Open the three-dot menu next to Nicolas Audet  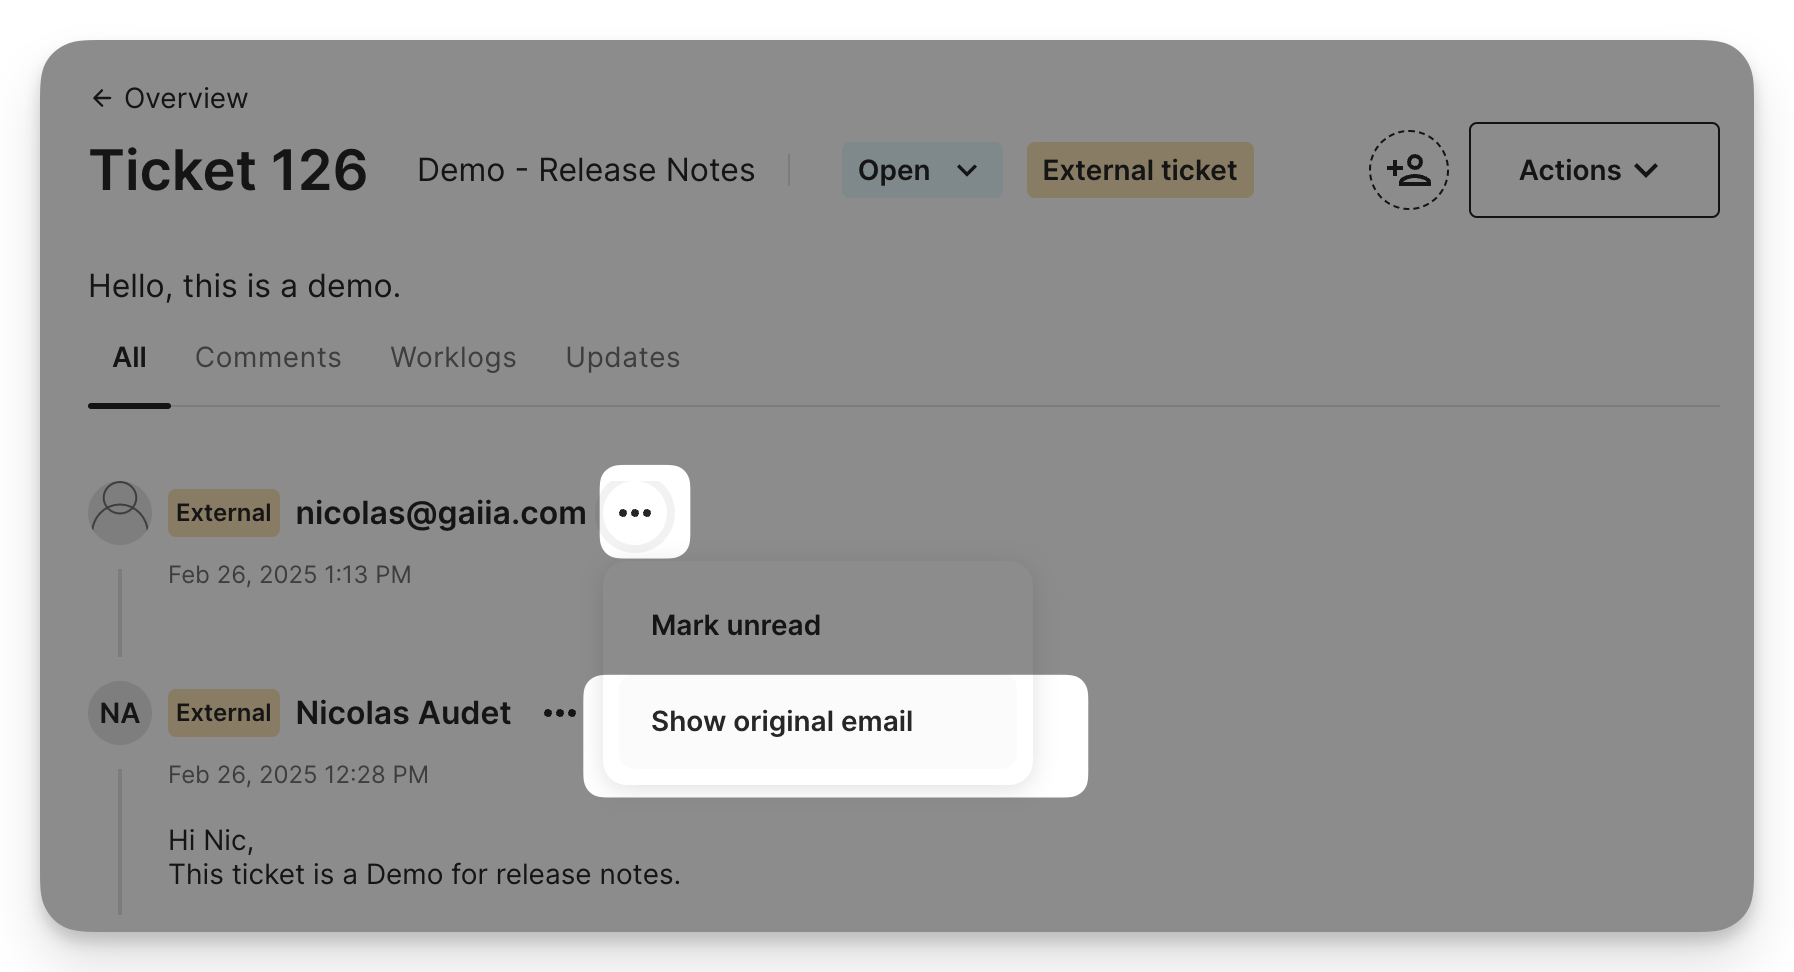coord(560,713)
